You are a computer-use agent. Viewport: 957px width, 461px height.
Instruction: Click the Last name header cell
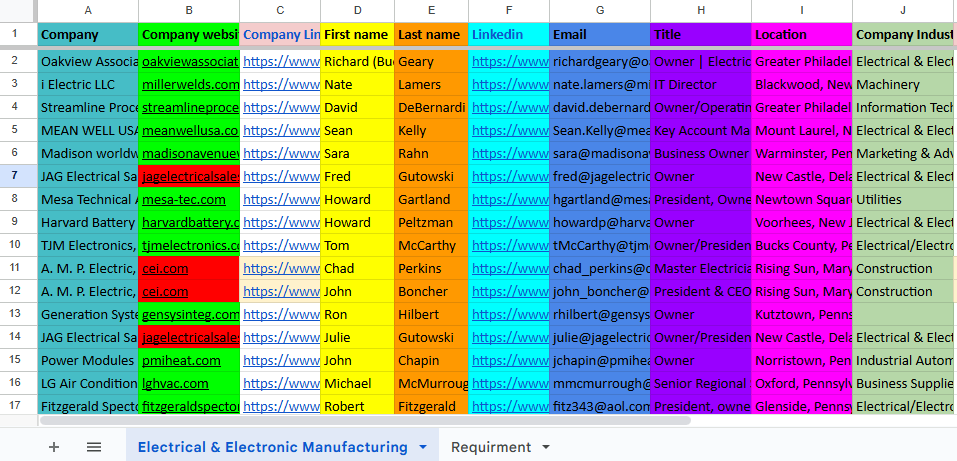430,35
